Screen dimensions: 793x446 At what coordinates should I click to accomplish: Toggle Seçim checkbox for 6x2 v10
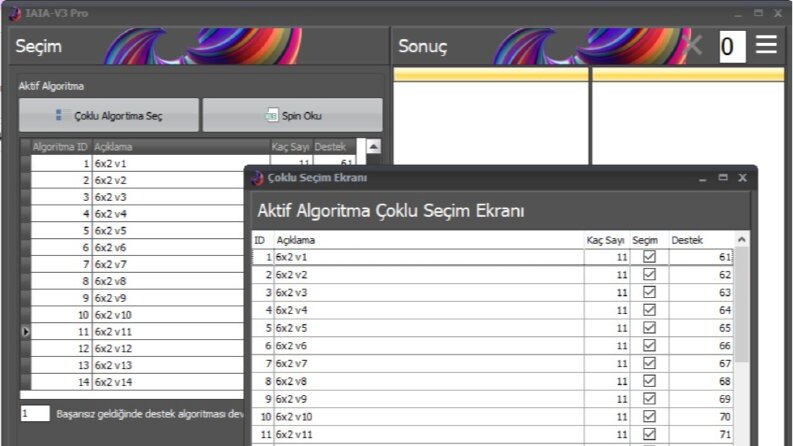pyautogui.click(x=649, y=417)
